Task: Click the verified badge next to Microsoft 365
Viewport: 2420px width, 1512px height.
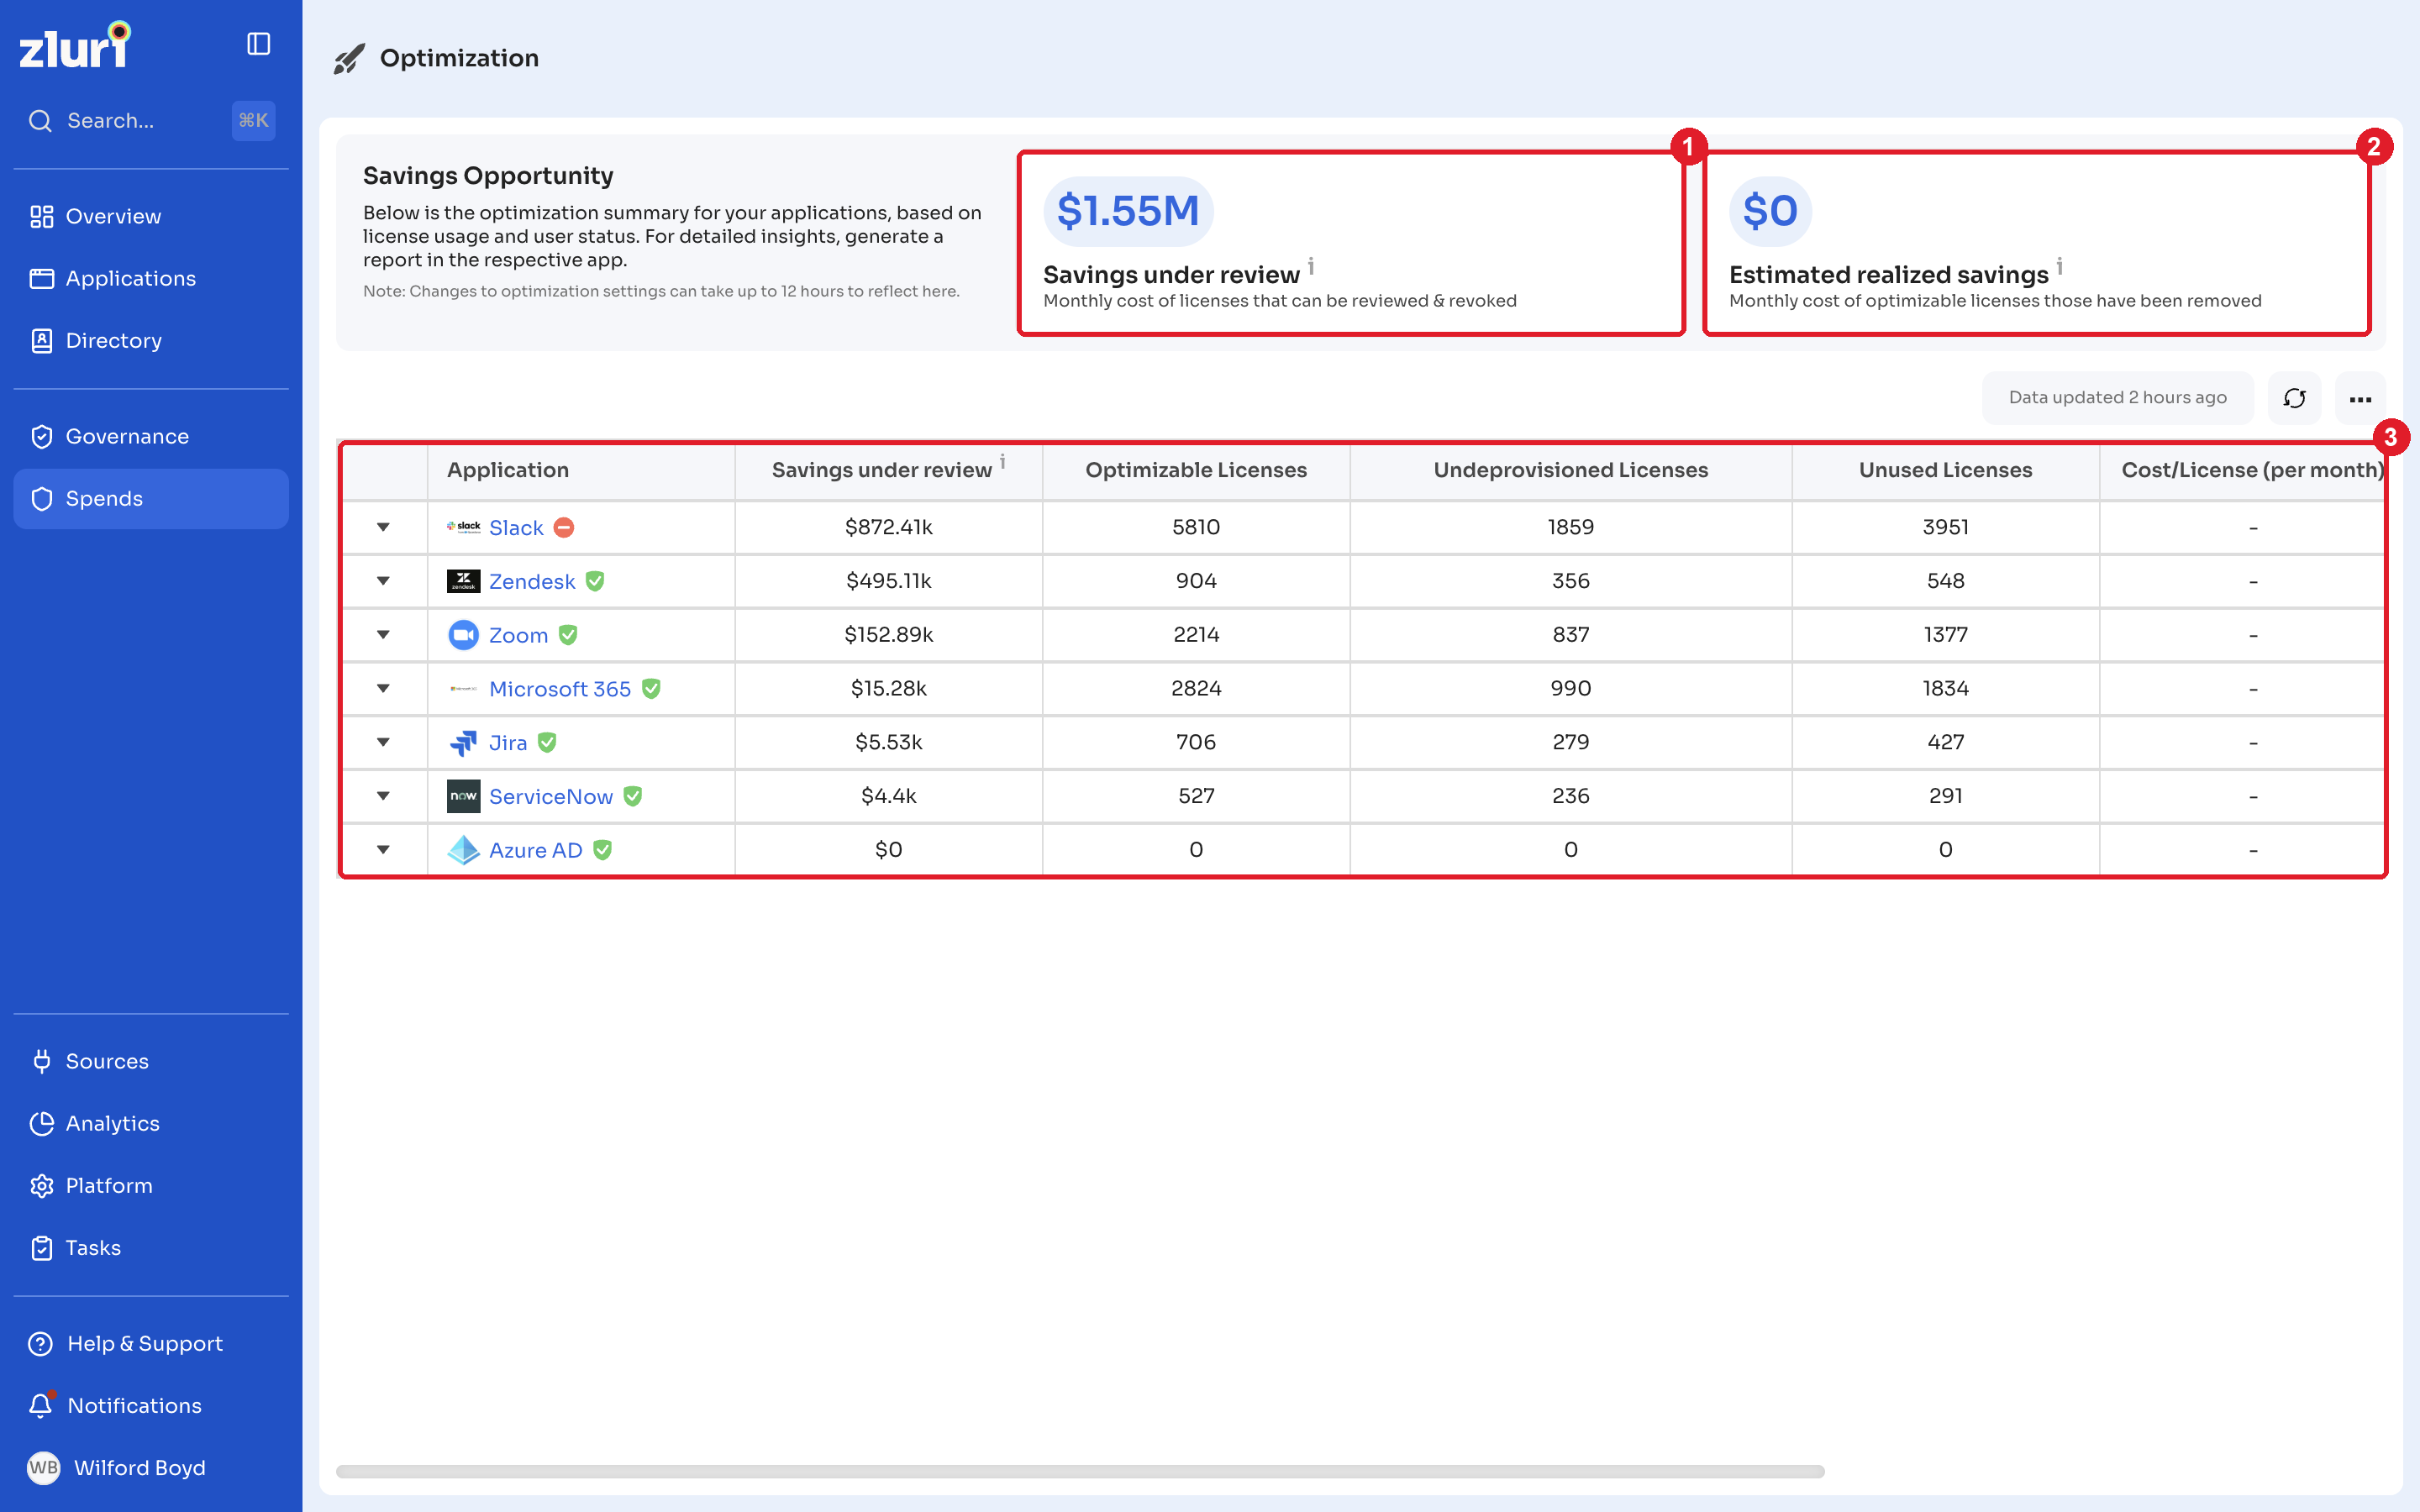Action: [x=651, y=689]
